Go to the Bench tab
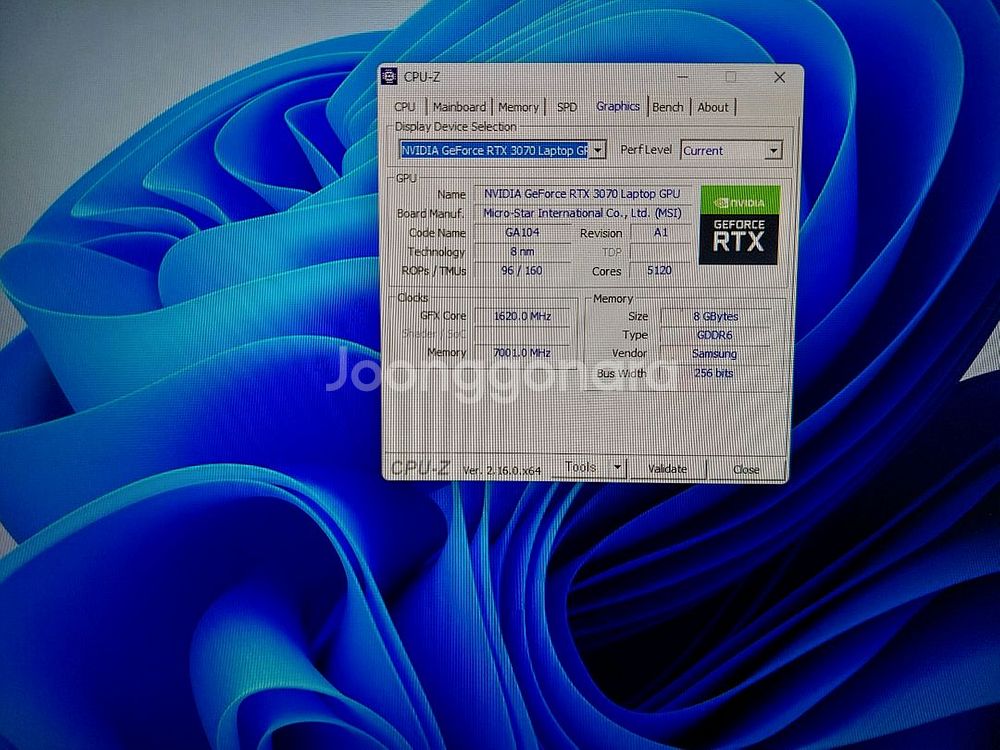Viewport: 1000px width, 750px height. [x=668, y=107]
